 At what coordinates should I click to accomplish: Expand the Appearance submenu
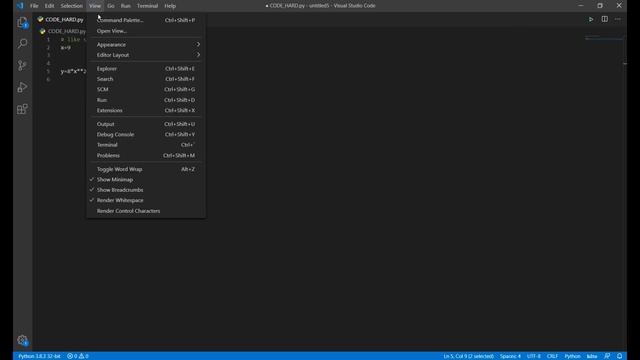146,44
